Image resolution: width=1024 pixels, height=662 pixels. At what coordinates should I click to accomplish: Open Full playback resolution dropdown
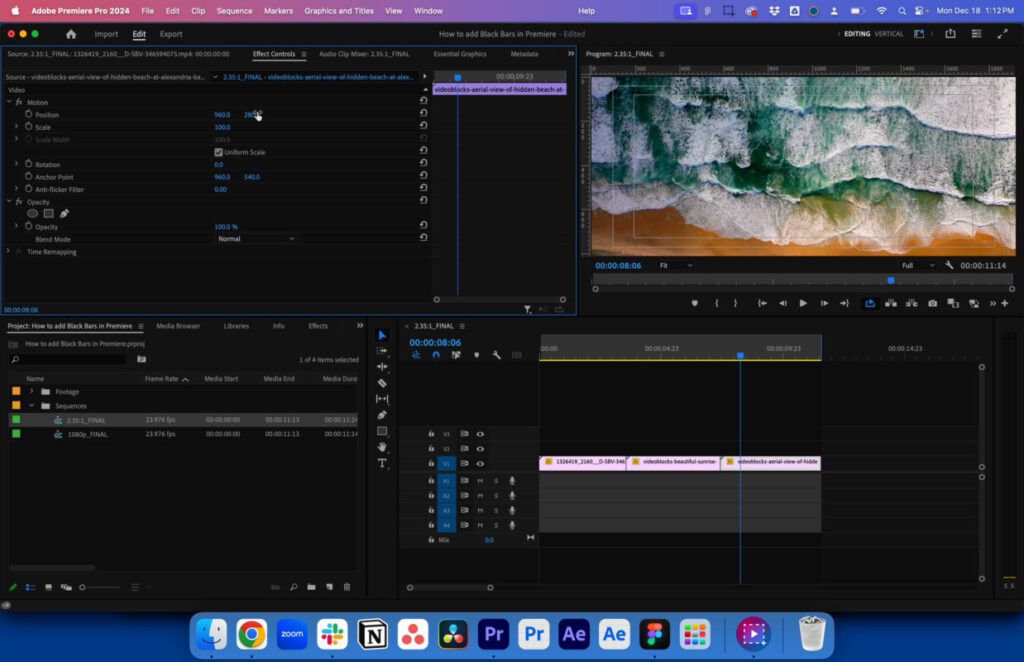pos(918,266)
